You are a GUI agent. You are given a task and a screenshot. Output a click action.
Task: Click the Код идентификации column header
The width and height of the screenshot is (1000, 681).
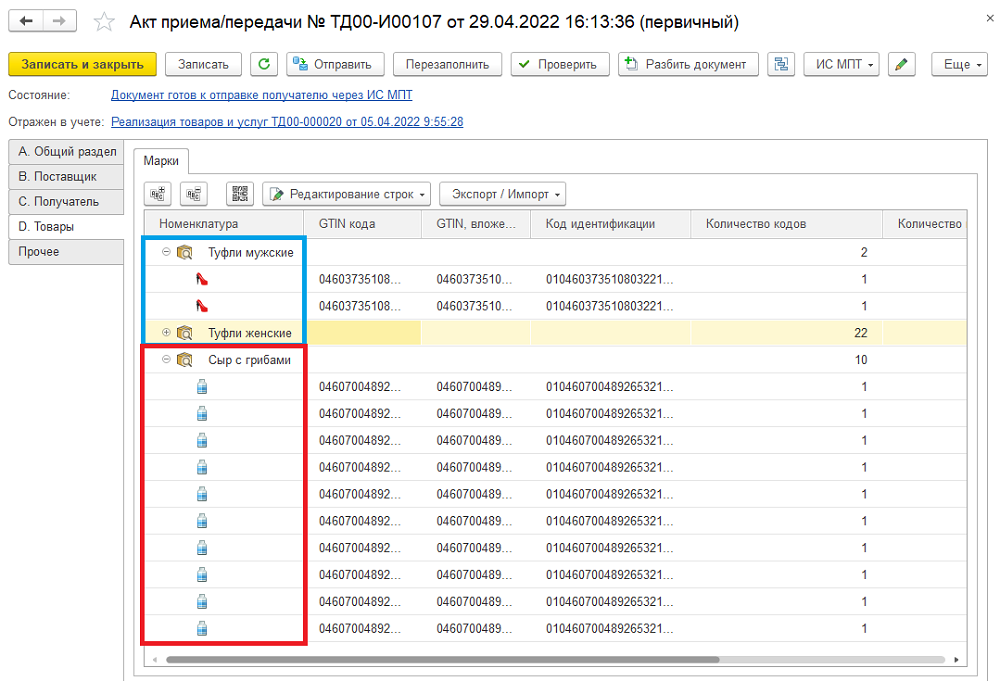[610, 224]
